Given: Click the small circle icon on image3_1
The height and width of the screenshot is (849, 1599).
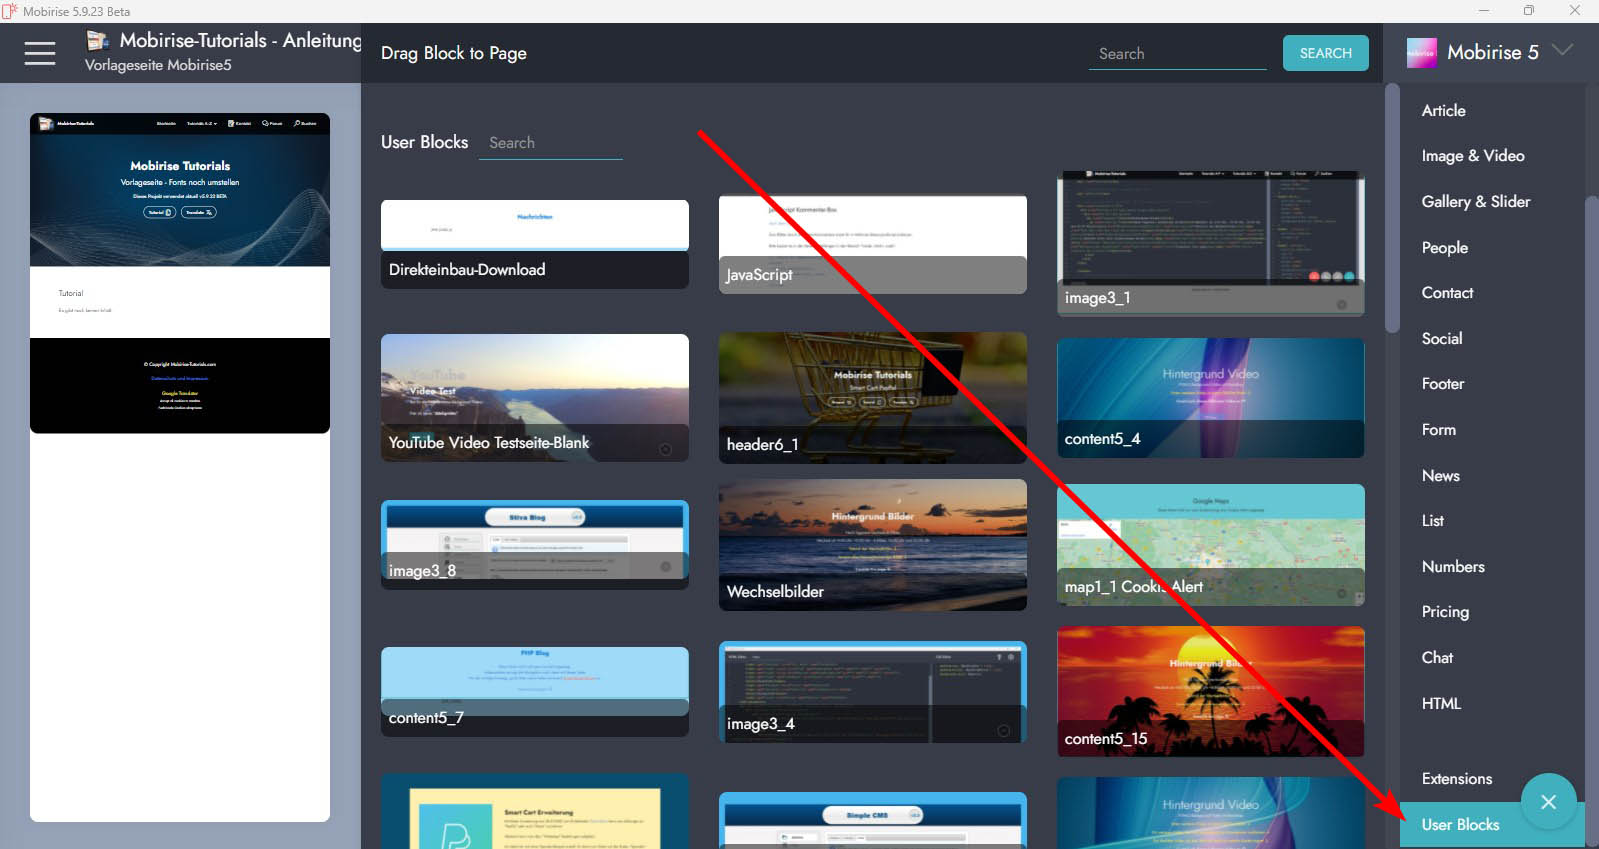Looking at the screenshot, I should [1342, 304].
